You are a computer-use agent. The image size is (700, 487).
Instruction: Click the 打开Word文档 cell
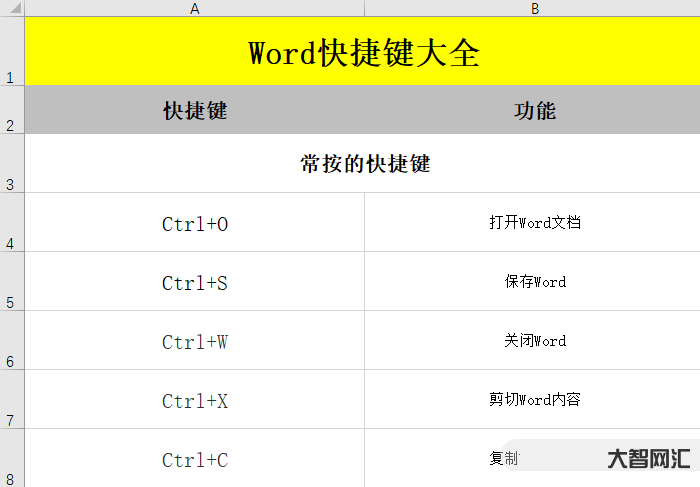pyautogui.click(x=534, y=223)
